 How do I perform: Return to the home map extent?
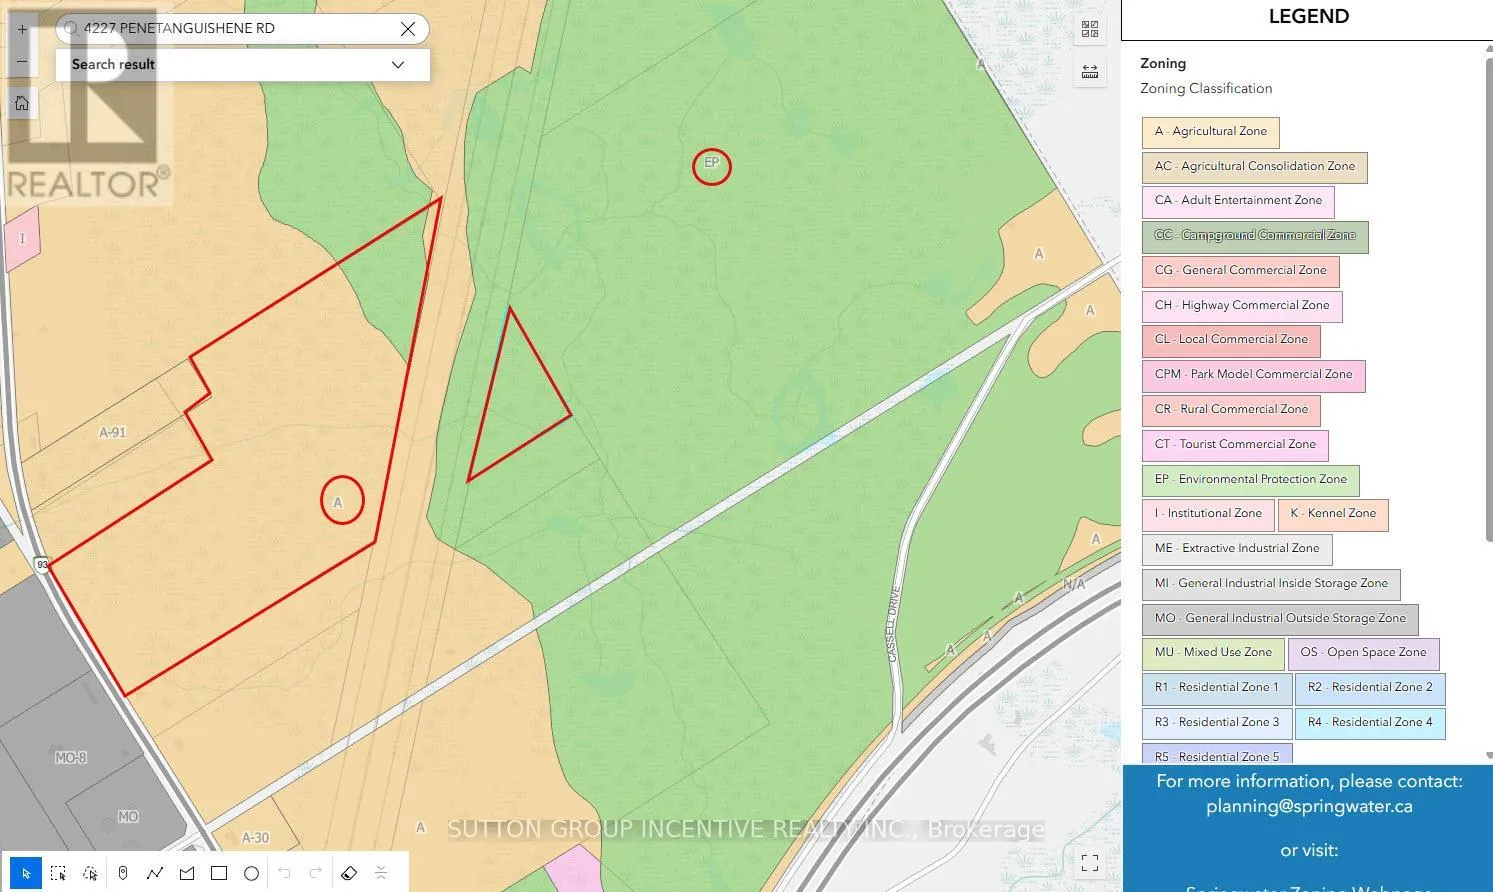(22, 103)
